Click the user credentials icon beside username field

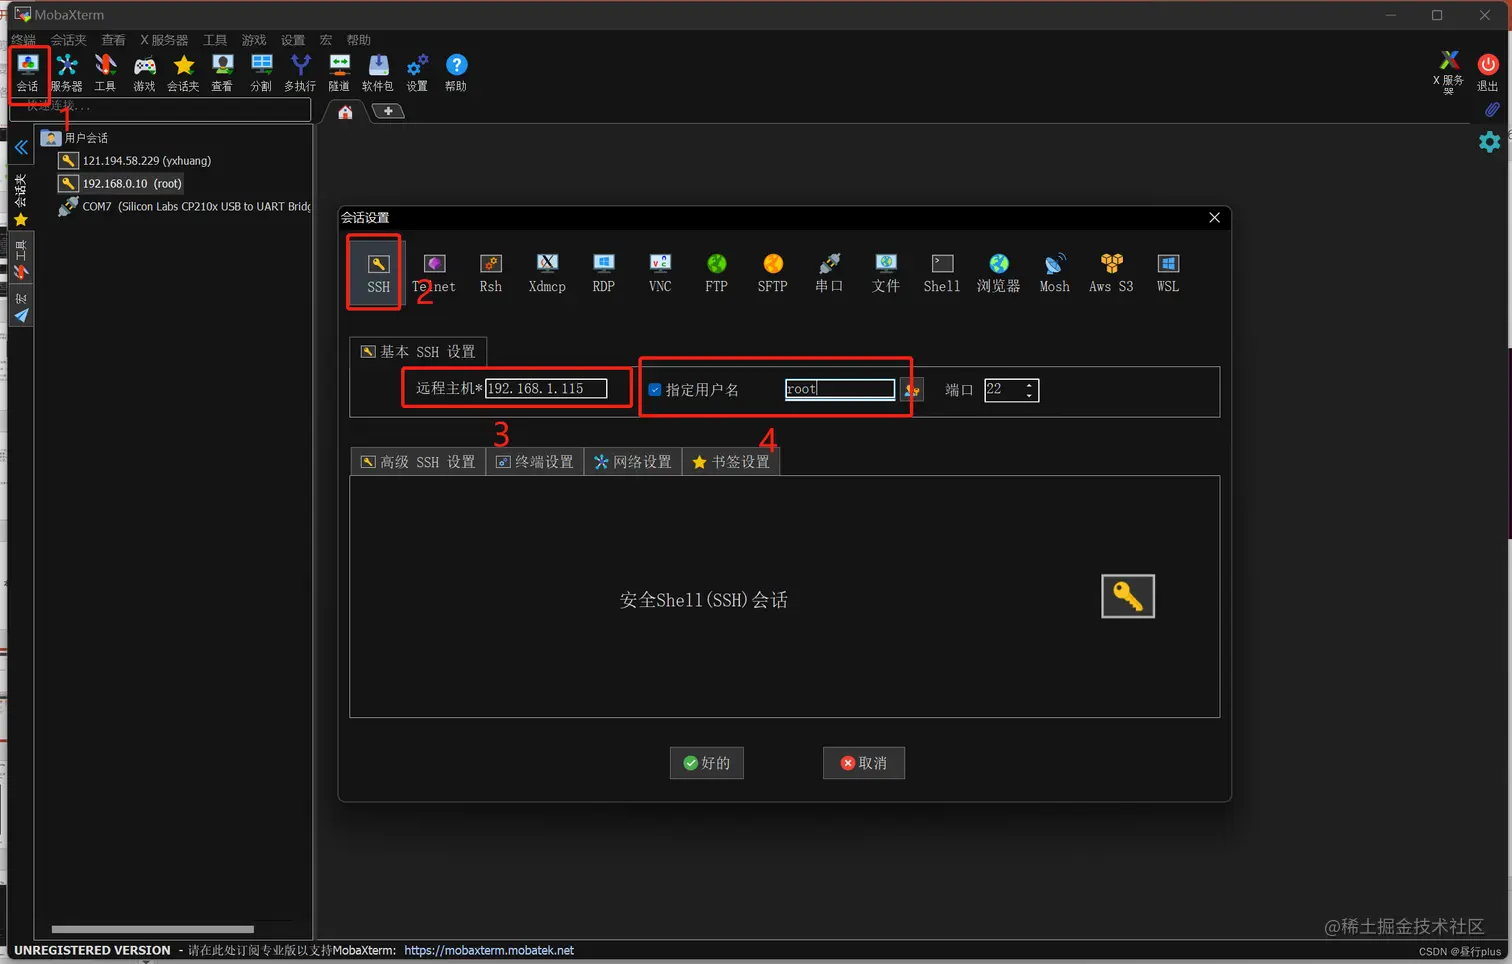(911, 390)
